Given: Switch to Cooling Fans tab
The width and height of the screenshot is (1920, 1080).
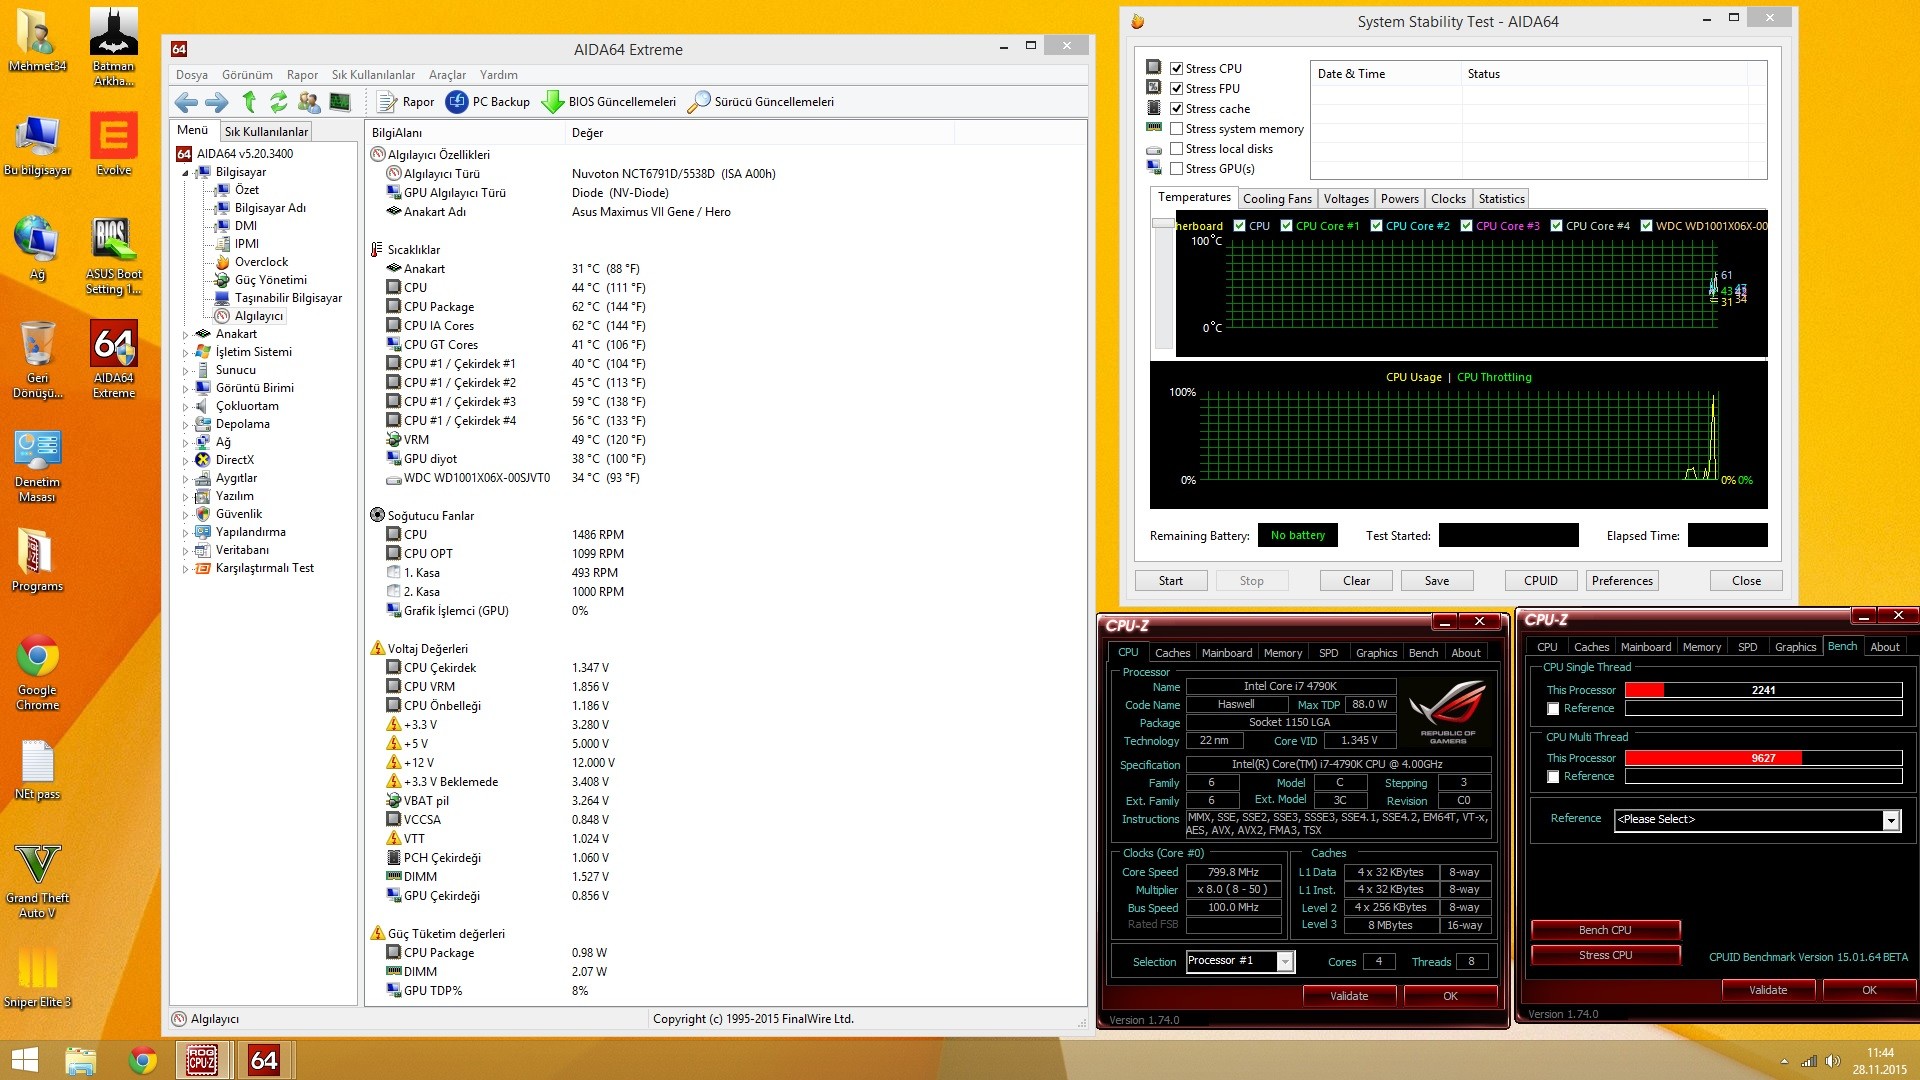Looking at the screenshot, I should pos(1277,199).
